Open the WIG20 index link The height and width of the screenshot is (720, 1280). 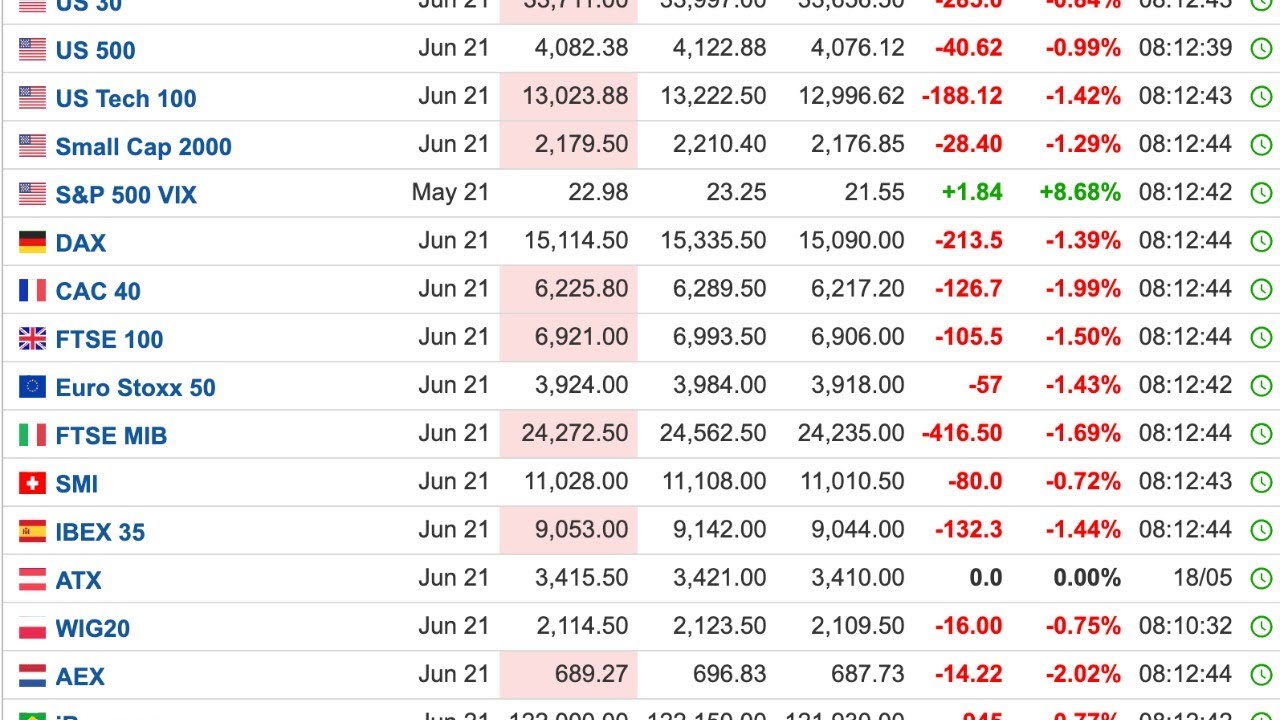tap(93, 628)
